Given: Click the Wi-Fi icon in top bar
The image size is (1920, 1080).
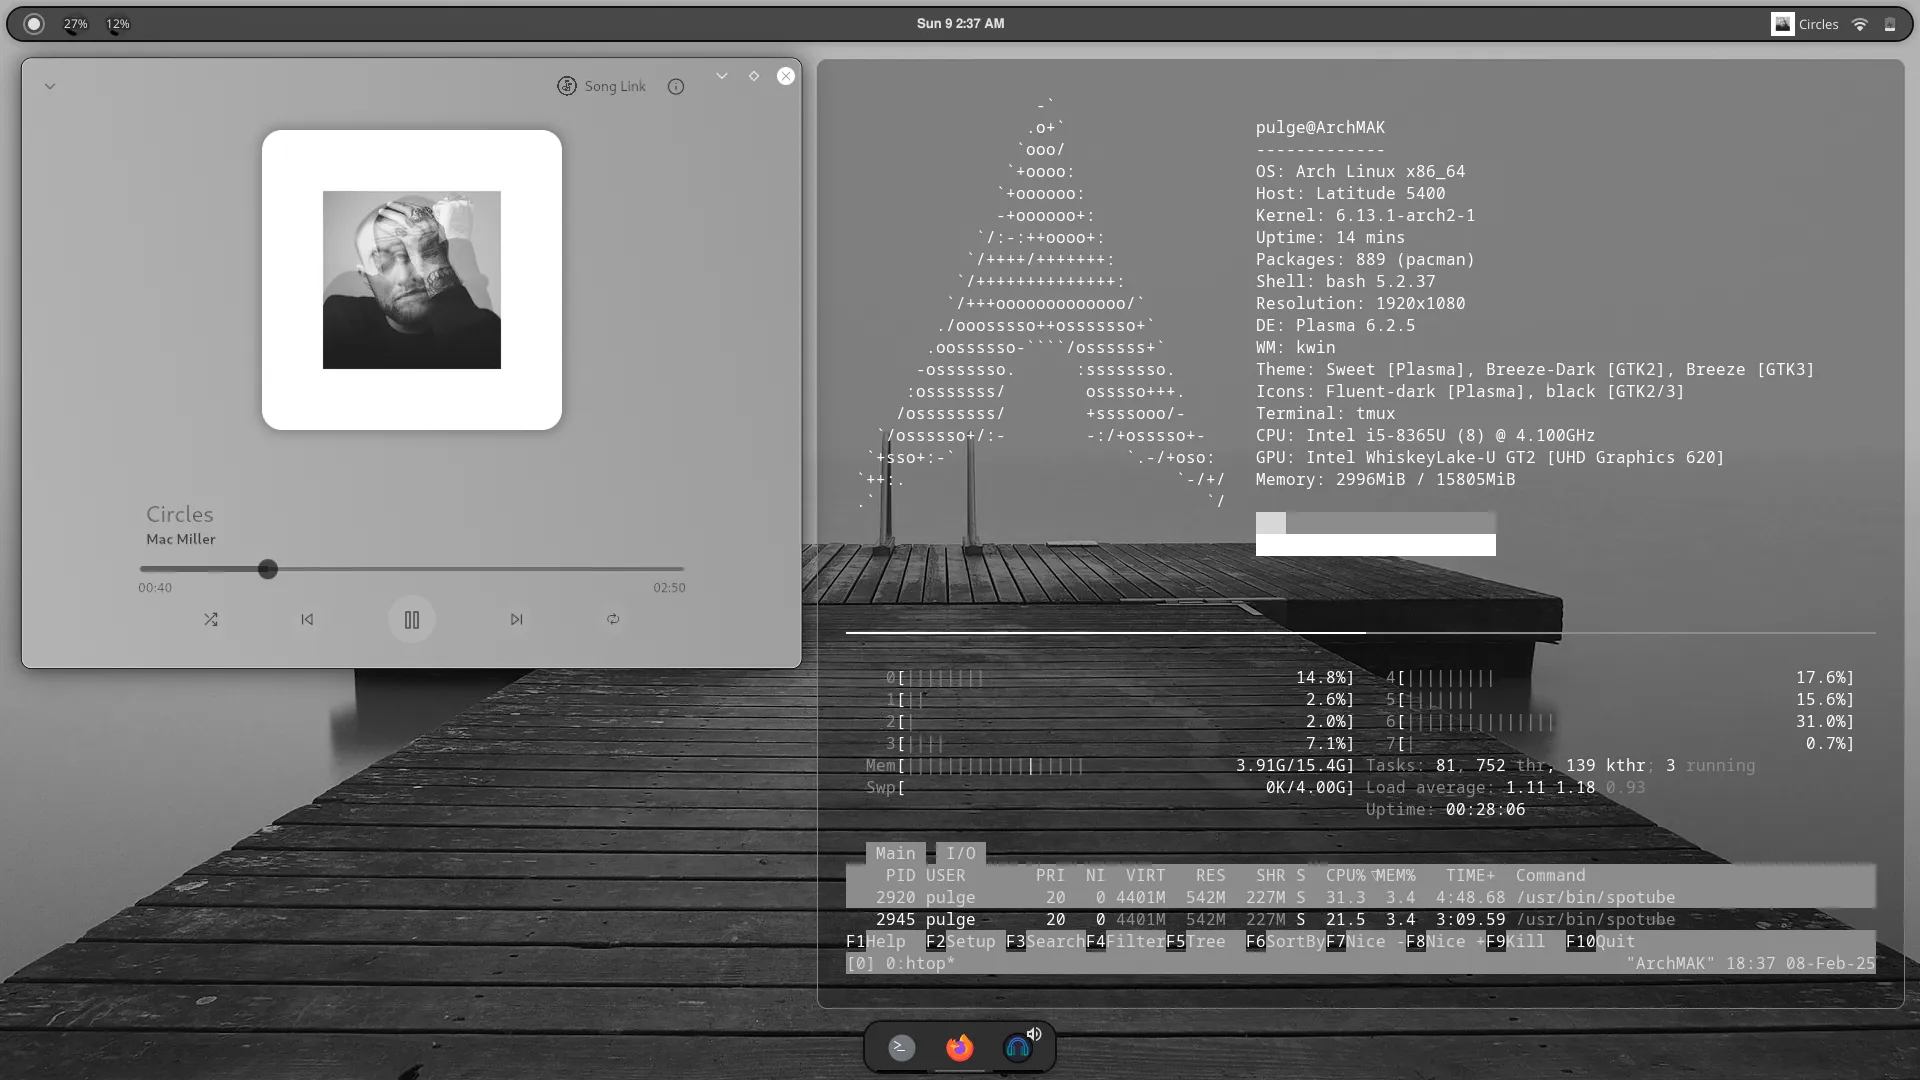Looking at the screenshot, I should click(x=1859, y=24).
